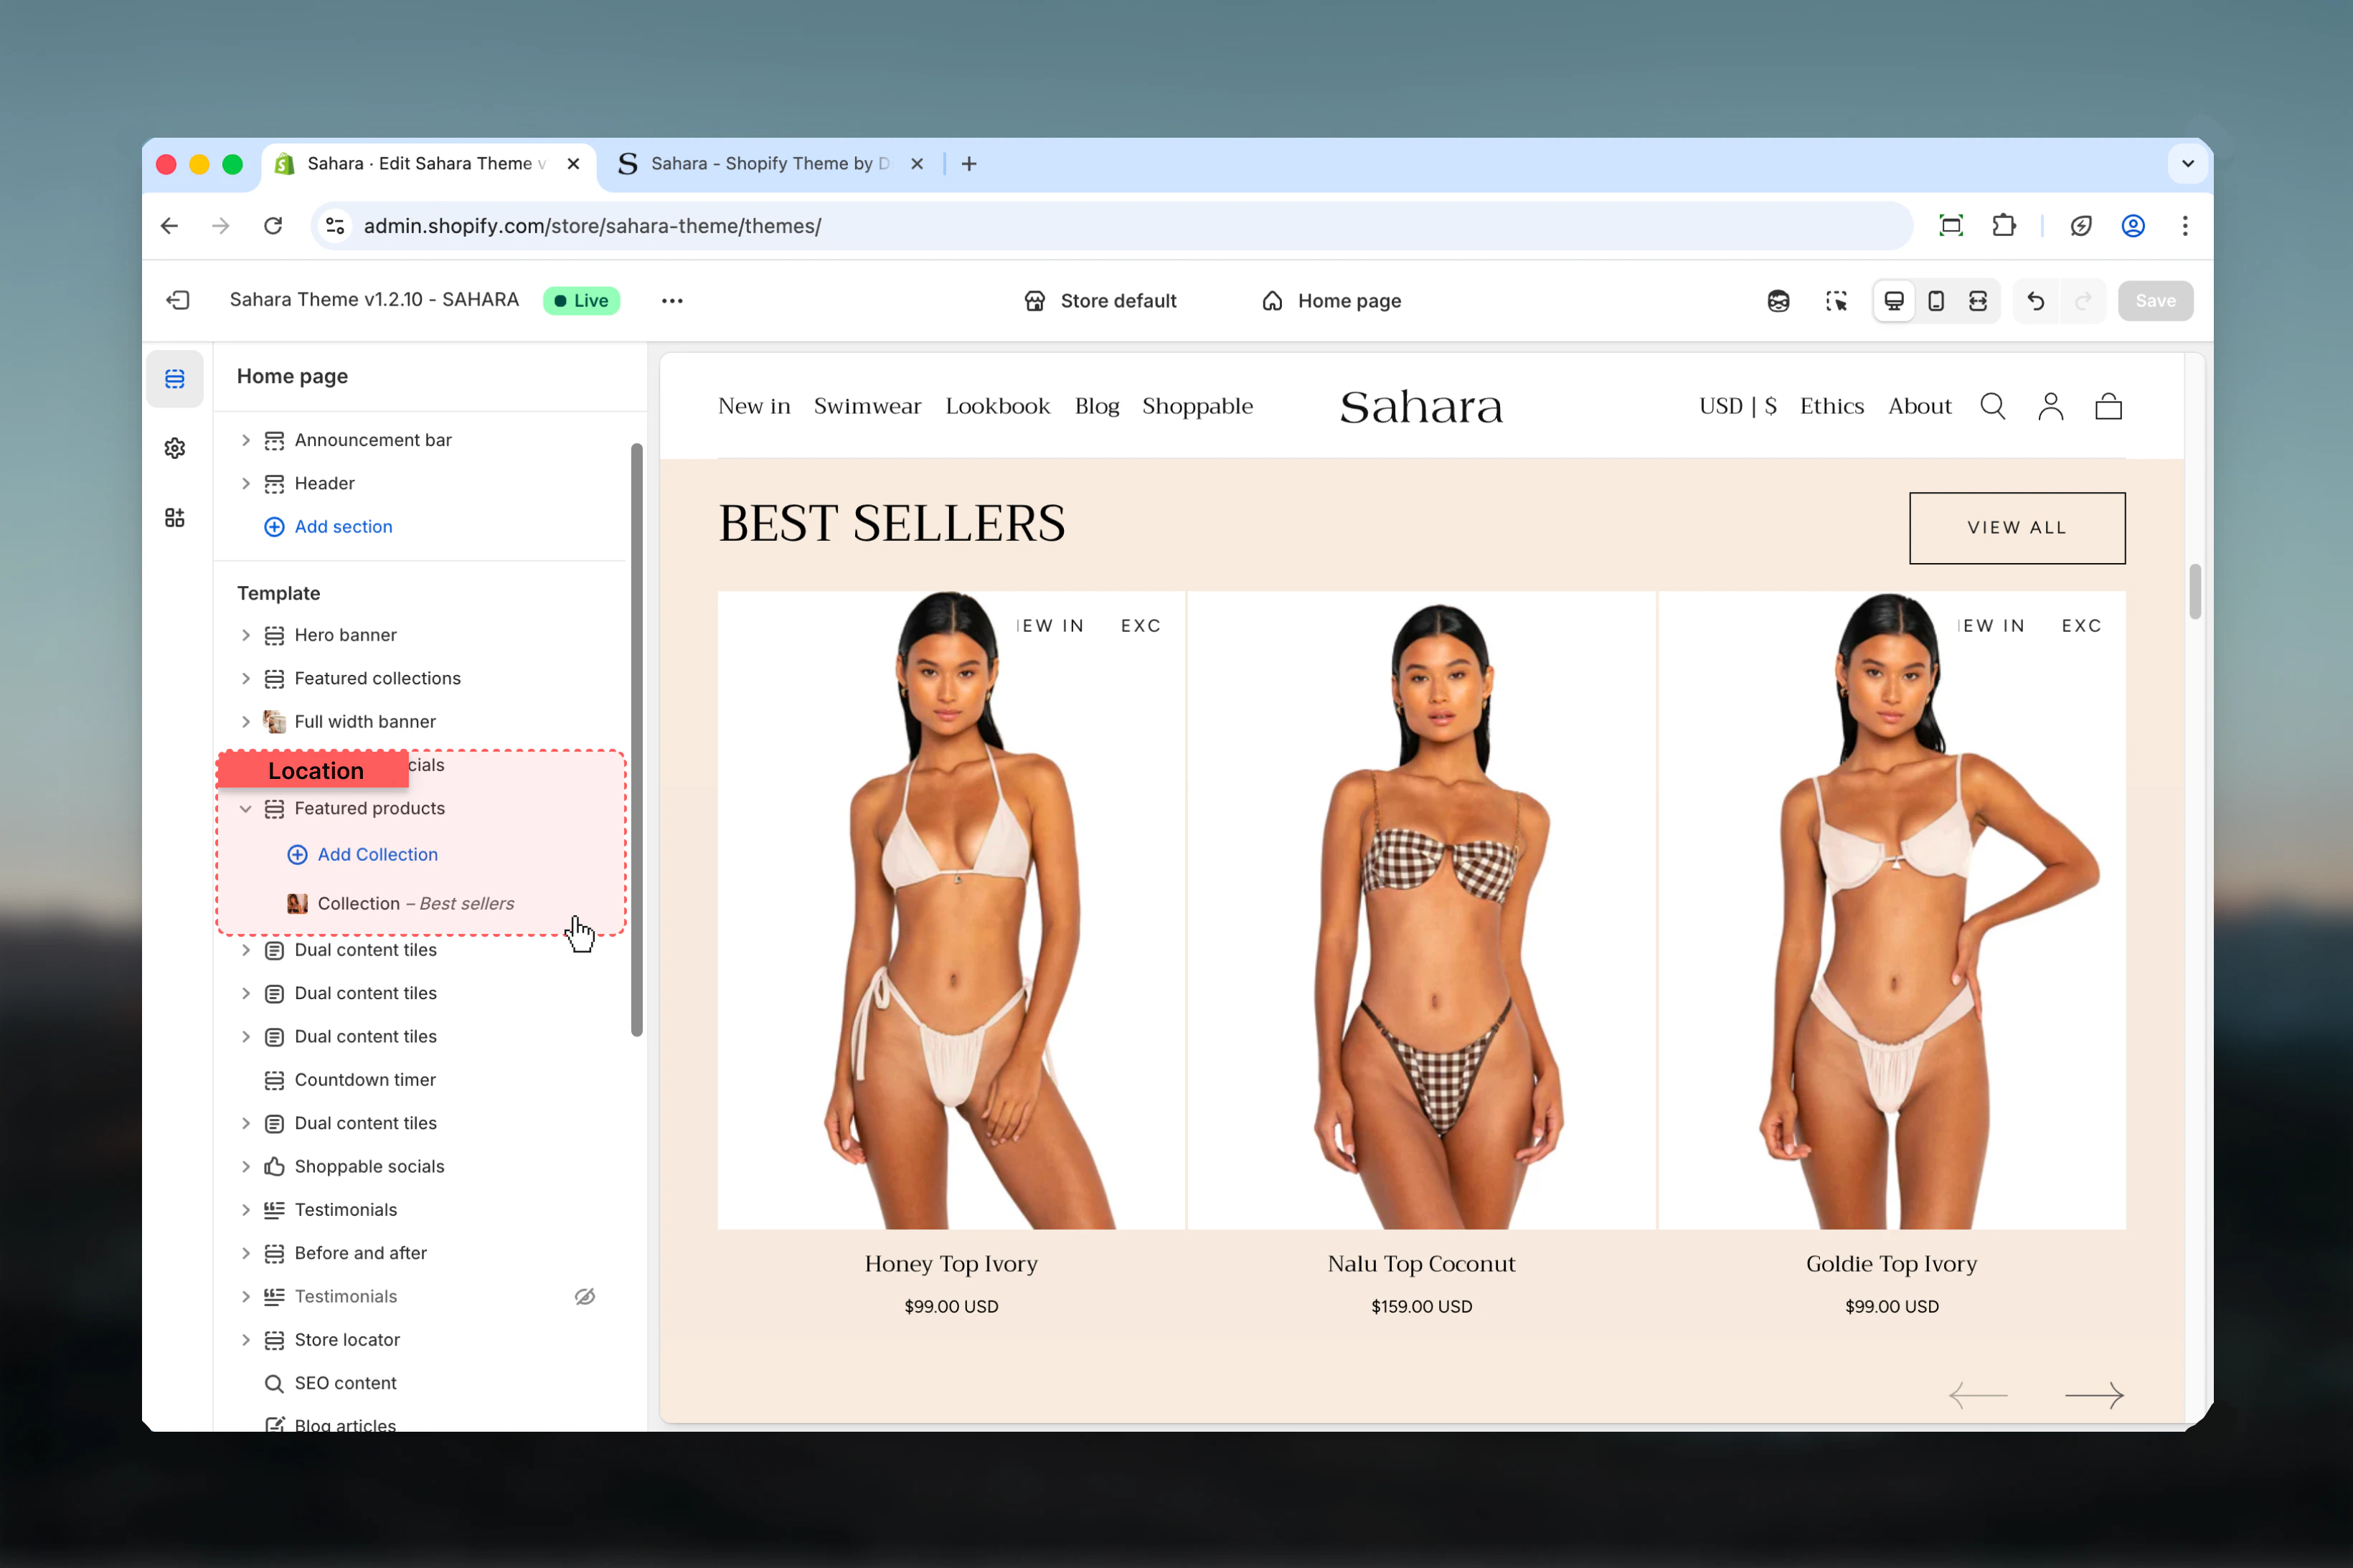Select the Edit Sahara Theme browser tab

[430, 164]
